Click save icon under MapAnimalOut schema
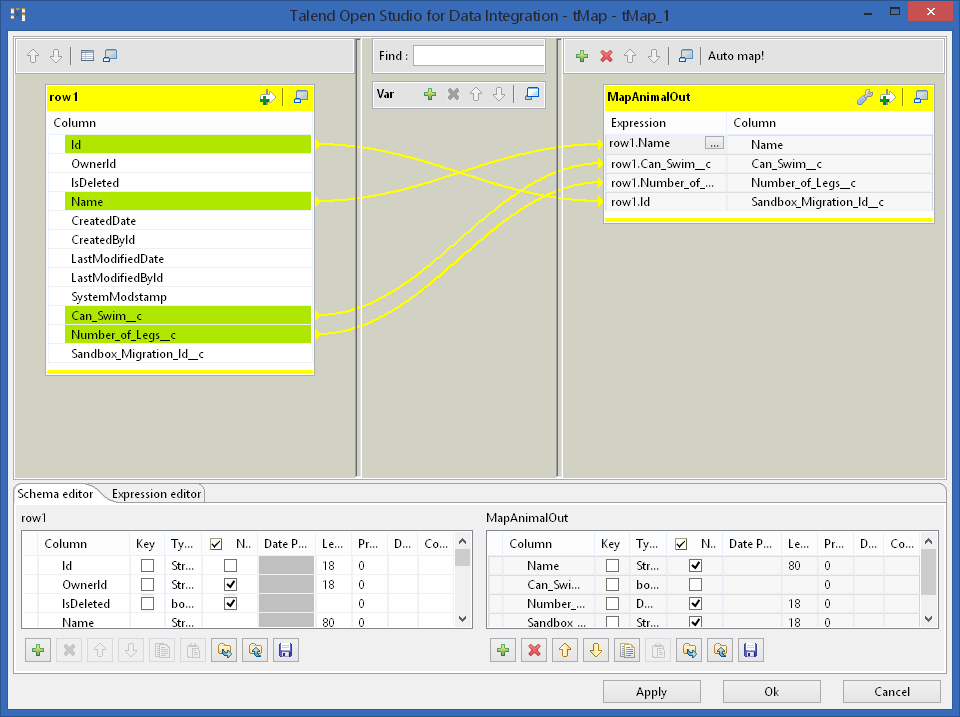Image resolution: width=960 pixels, height=717 pixels. 750,651
